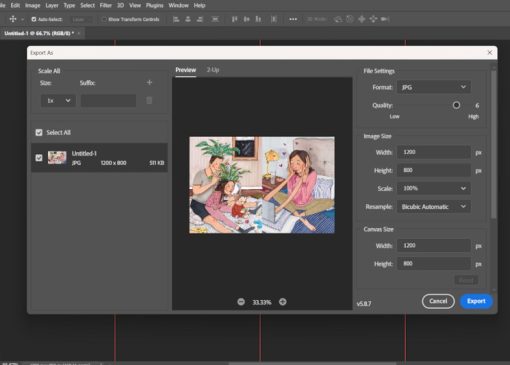Align right edges icon in options bar
The image size is (510, 365).
click(200, 19)
